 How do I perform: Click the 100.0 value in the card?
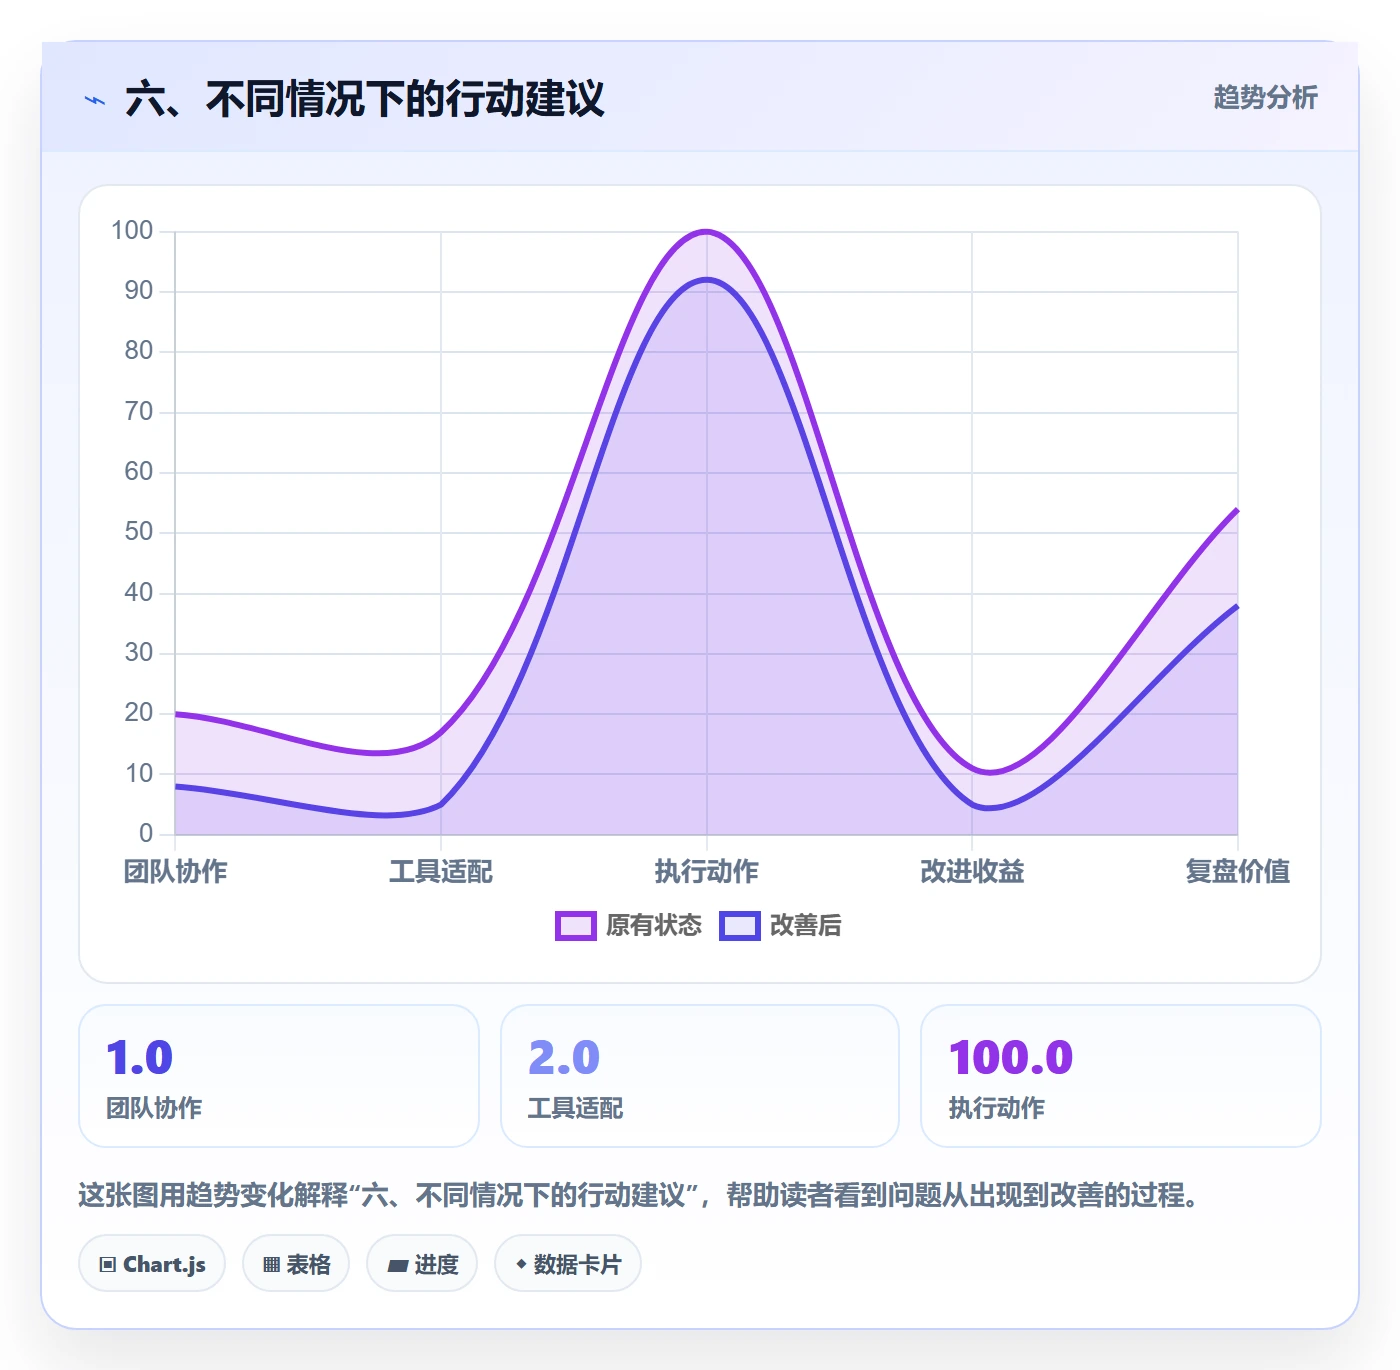pos(1011,1057)
